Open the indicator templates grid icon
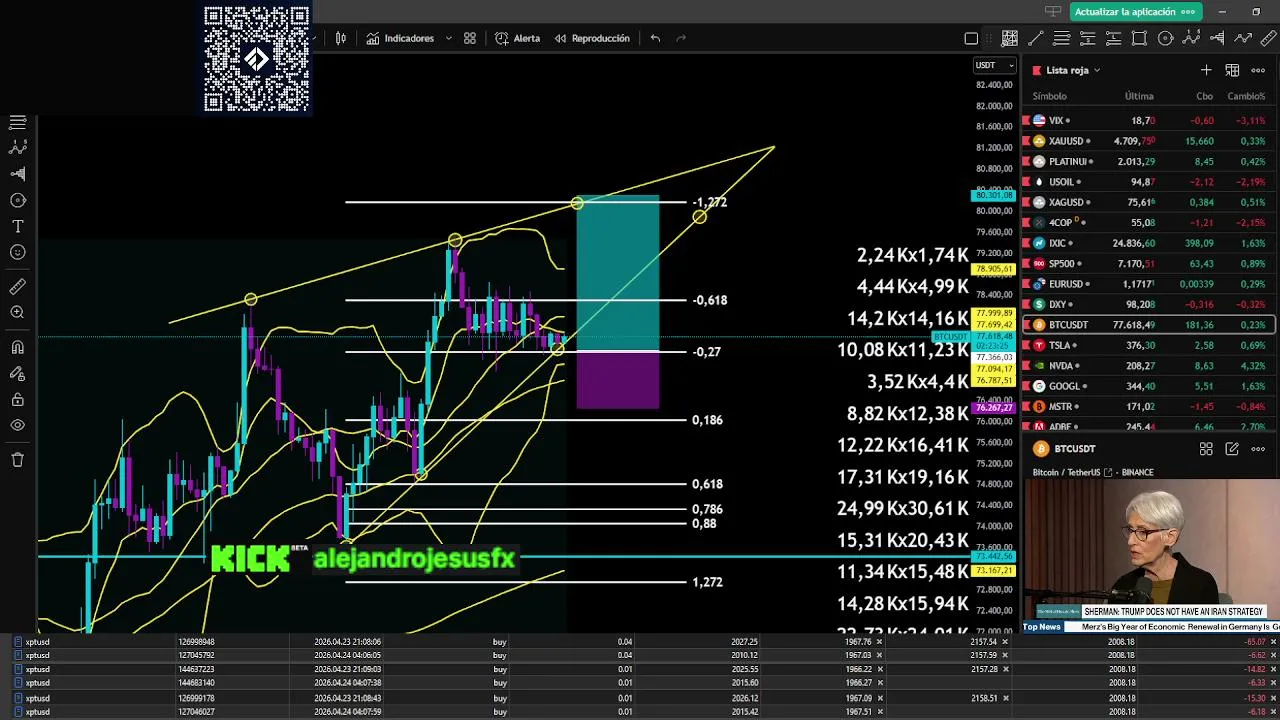 tap(470, 38)
